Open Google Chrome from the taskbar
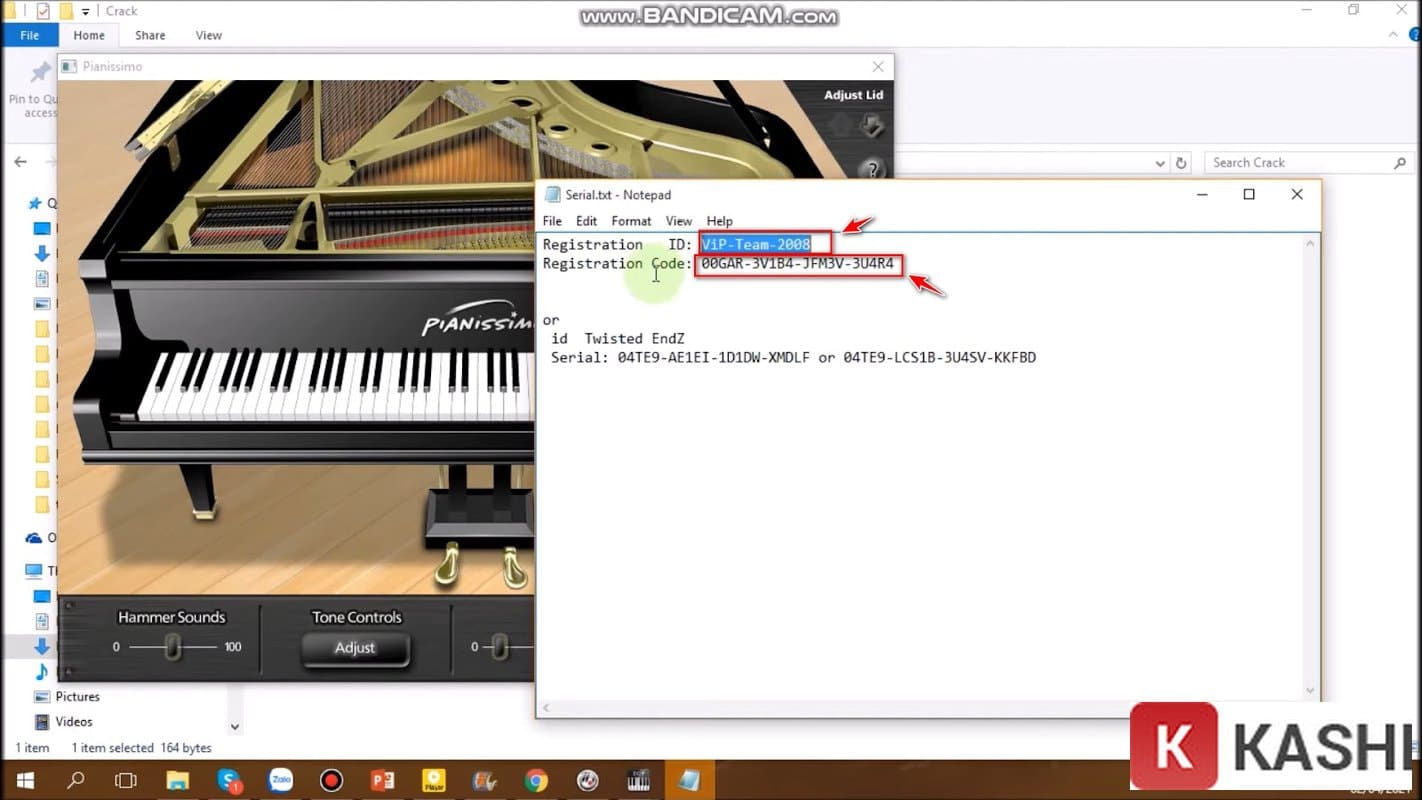The image size is (1422, 800). coord(536,780)
